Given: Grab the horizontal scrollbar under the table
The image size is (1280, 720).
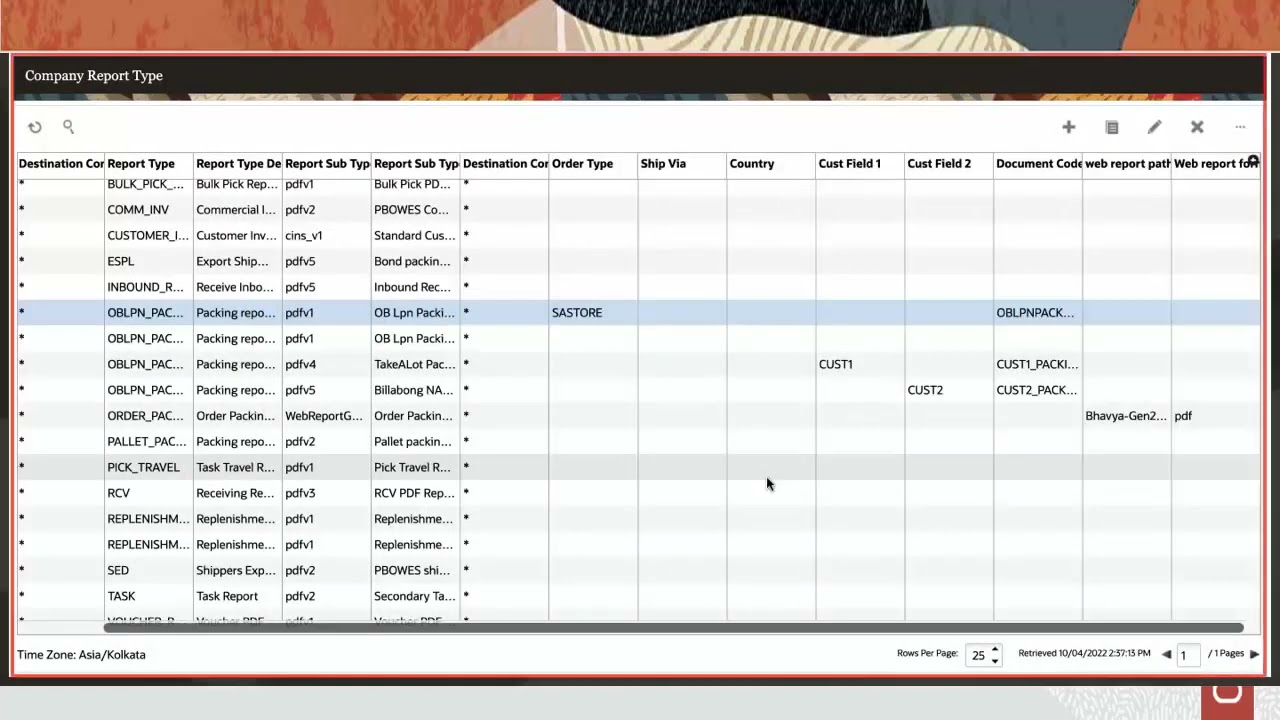Looking at the screenshot, I should coord(674,628).
